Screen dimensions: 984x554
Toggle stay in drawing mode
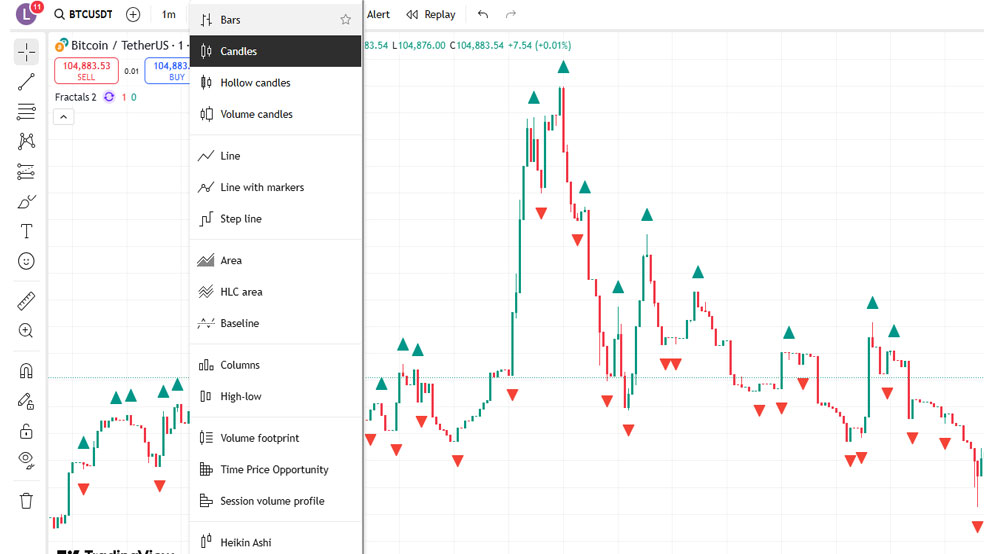click(26, 401)
